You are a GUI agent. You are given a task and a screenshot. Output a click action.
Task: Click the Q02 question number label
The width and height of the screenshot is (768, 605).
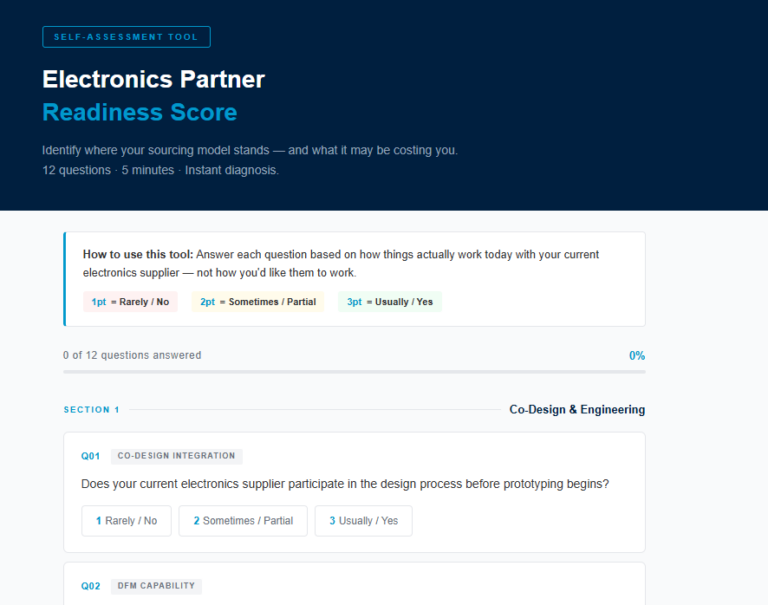pyautogui.click(x=91, y=586)
